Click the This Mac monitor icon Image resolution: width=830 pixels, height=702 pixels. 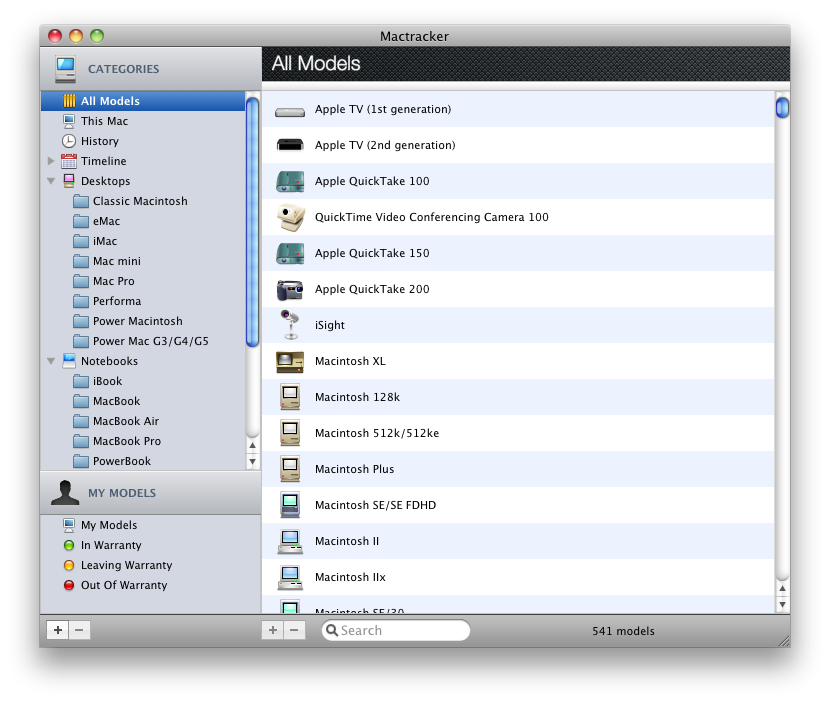tap(69, 121)
